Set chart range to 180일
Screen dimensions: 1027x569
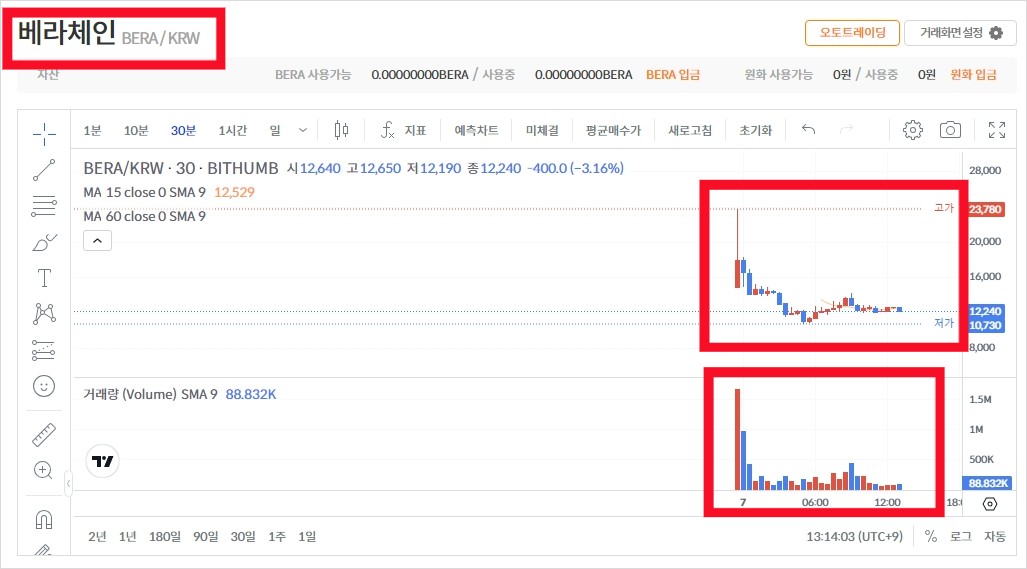[x=165, y=536]
